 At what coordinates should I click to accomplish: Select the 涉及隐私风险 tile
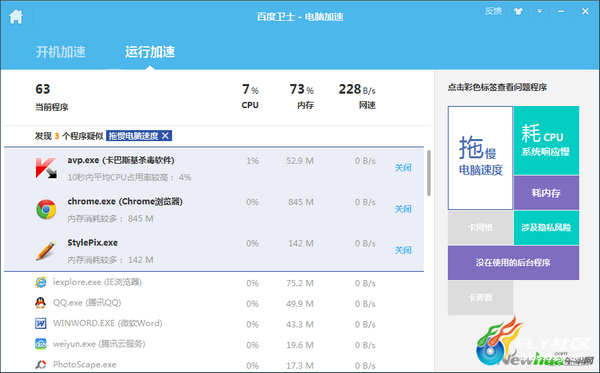tap(546, 228)
